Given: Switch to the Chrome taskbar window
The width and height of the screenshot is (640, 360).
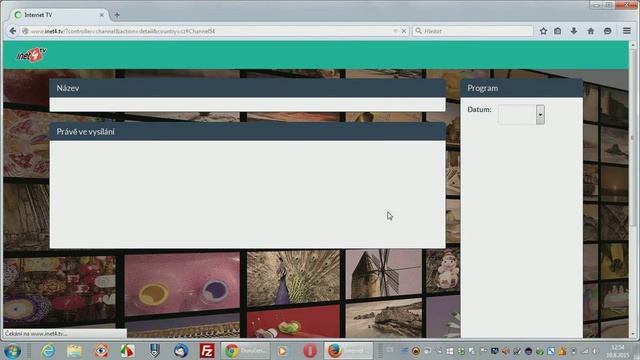Looking at the screenshot, I should [246, 351].
